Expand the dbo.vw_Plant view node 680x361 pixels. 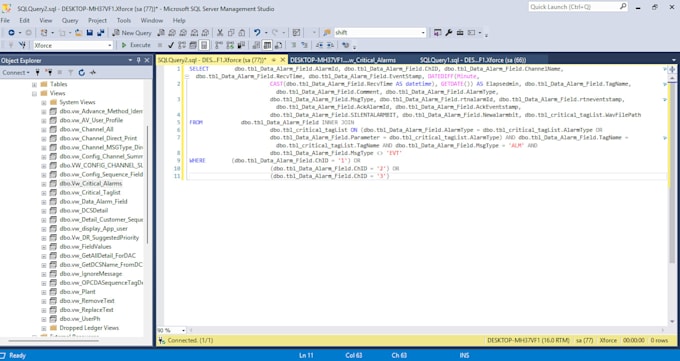coord(43,292)
